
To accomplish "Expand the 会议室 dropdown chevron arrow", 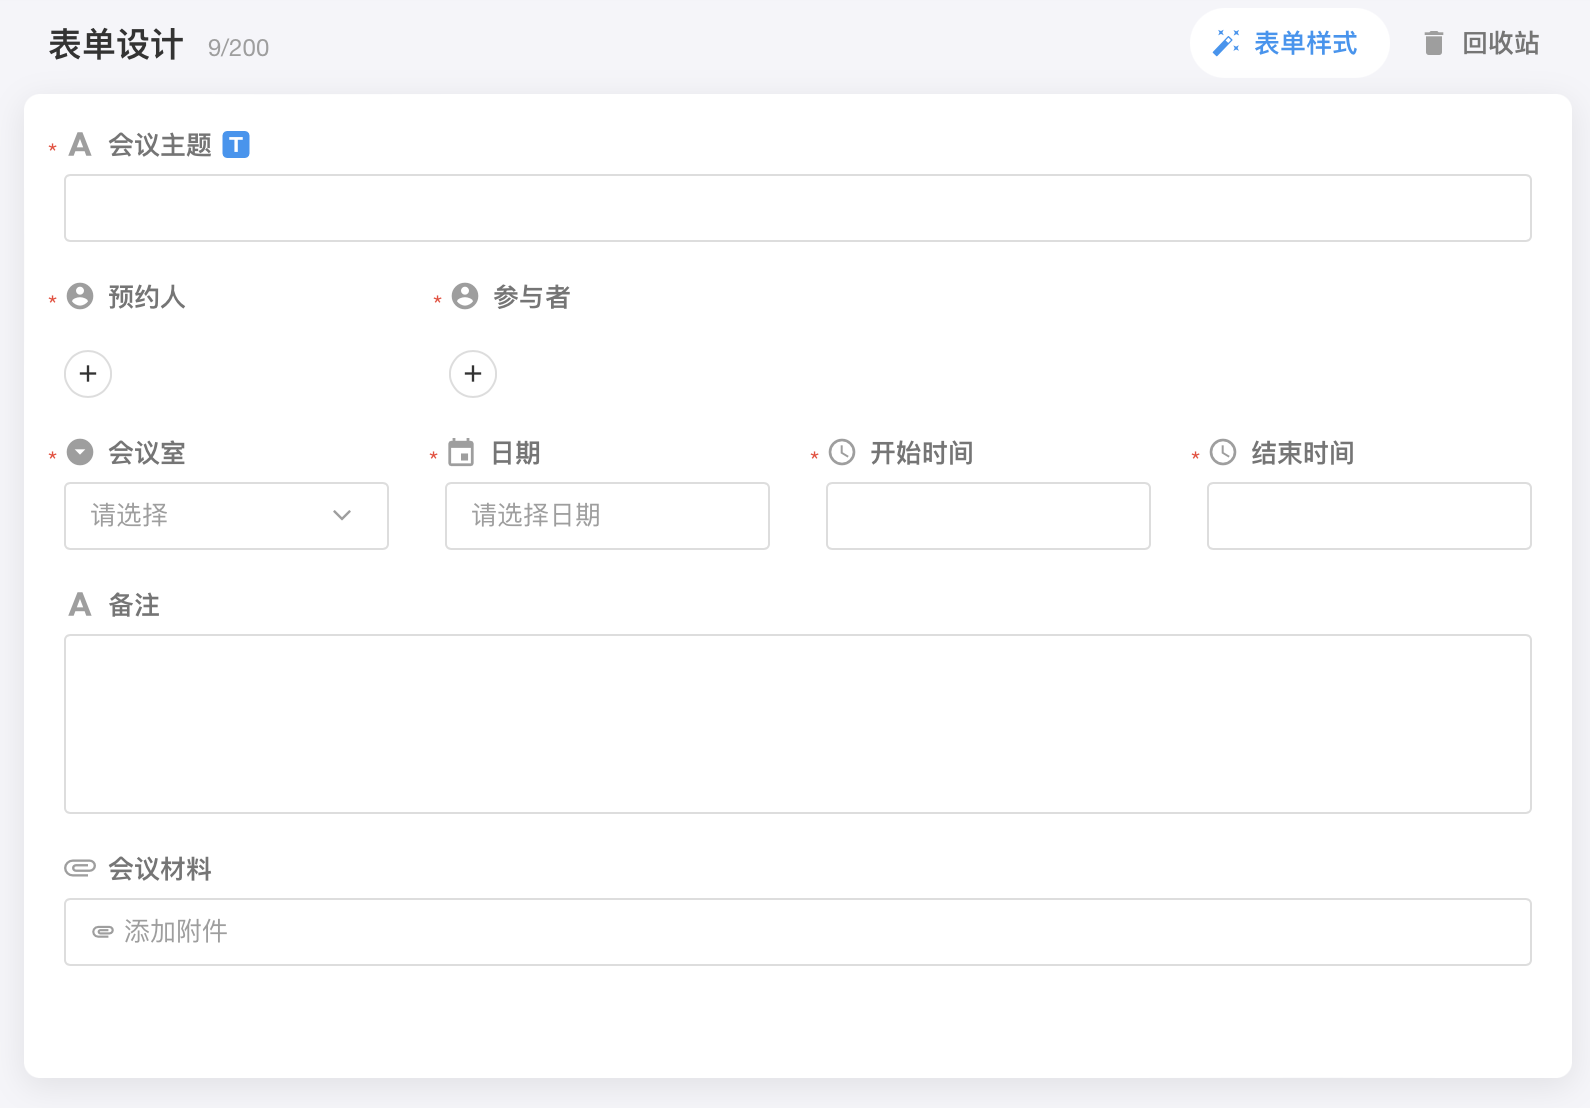I will [x=342, y=516].
